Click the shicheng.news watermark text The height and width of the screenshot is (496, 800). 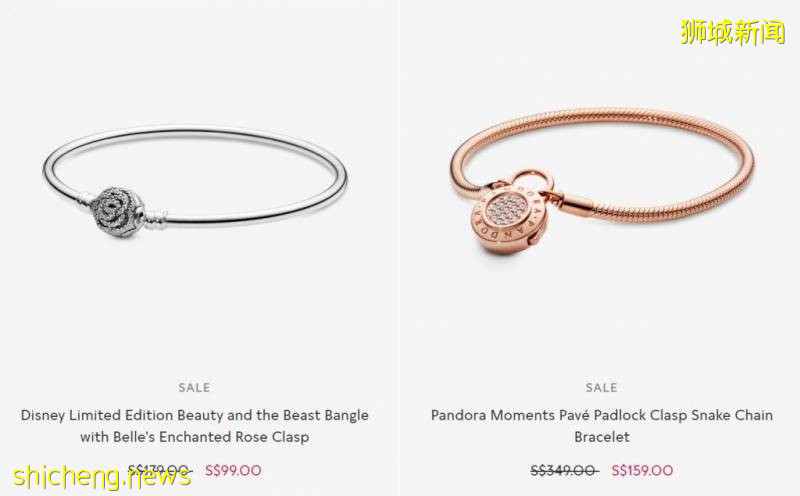coord(102,476)
